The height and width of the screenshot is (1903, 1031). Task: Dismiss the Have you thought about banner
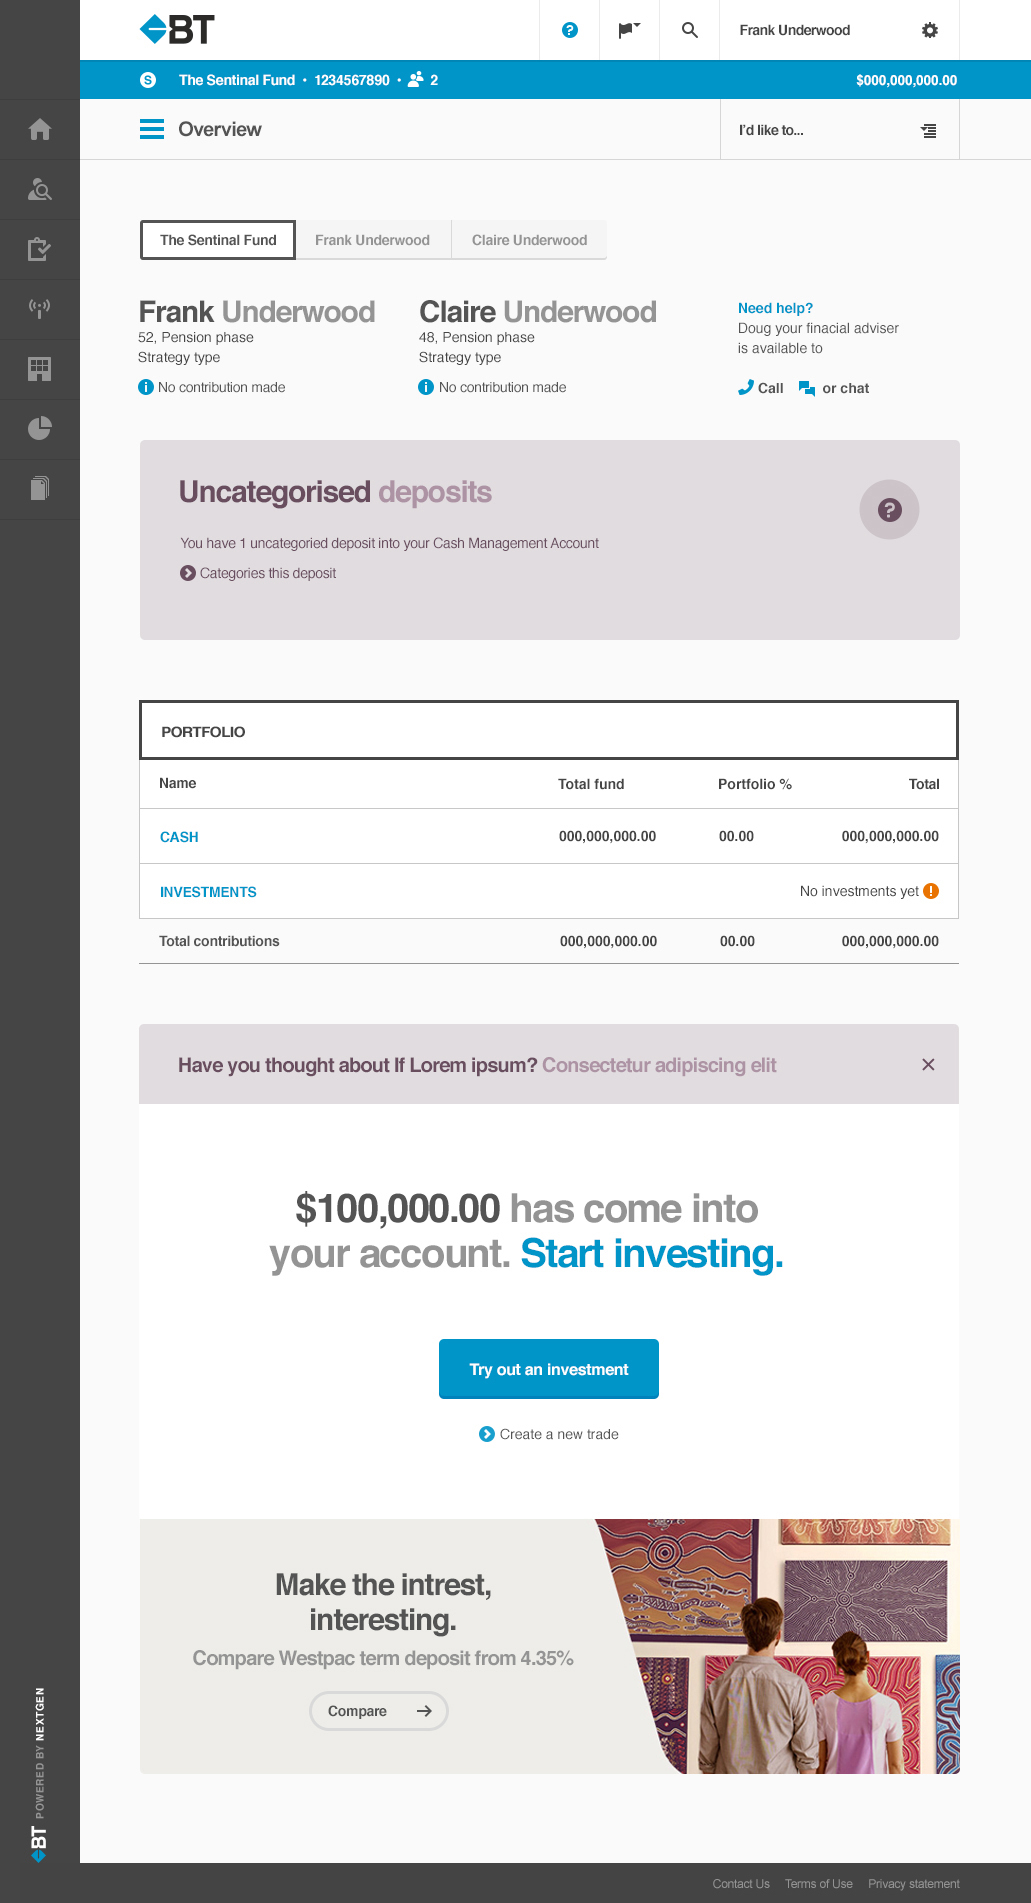click(928, 1064)
